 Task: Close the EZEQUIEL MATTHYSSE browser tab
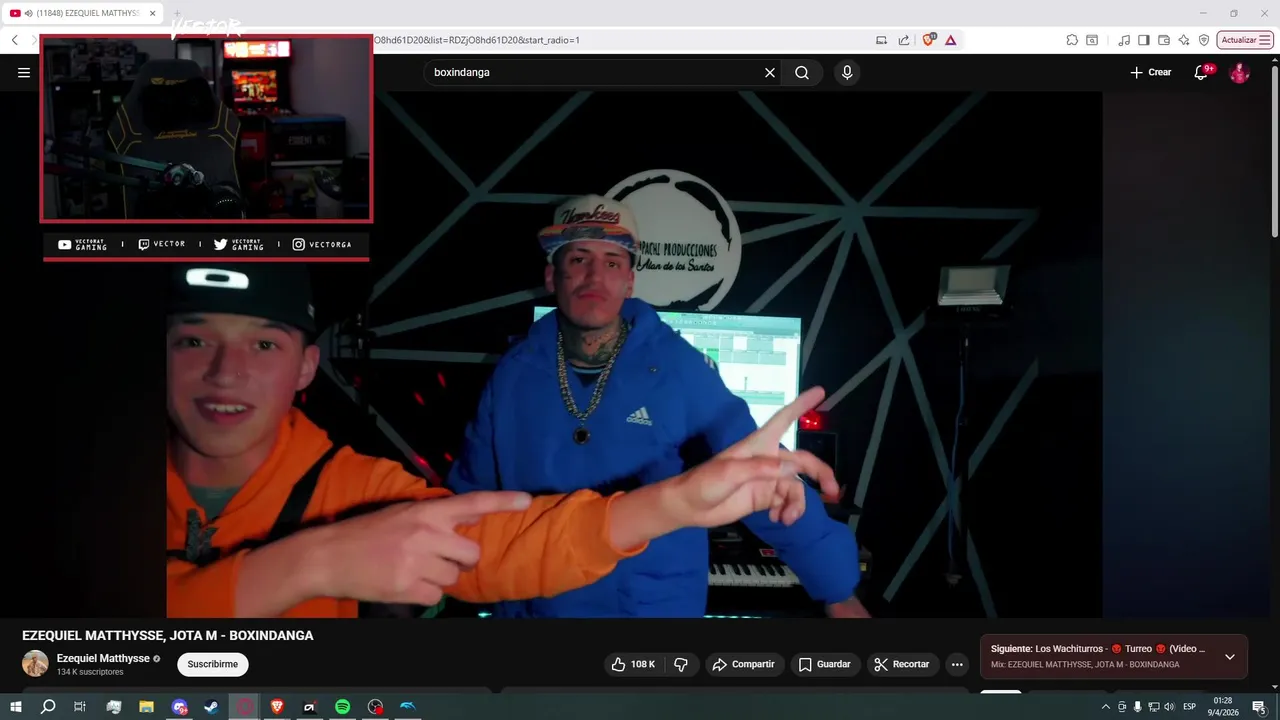coord(153,13)
